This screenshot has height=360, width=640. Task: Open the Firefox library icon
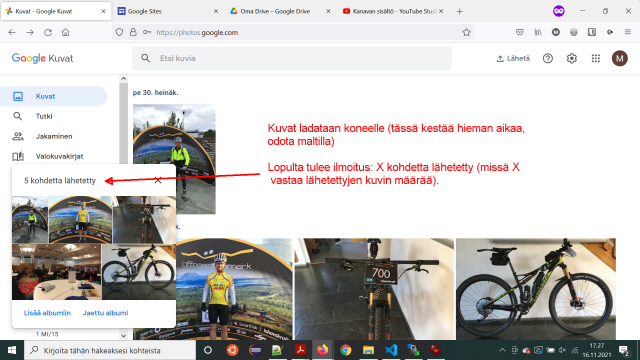click(x=538, y=32)
